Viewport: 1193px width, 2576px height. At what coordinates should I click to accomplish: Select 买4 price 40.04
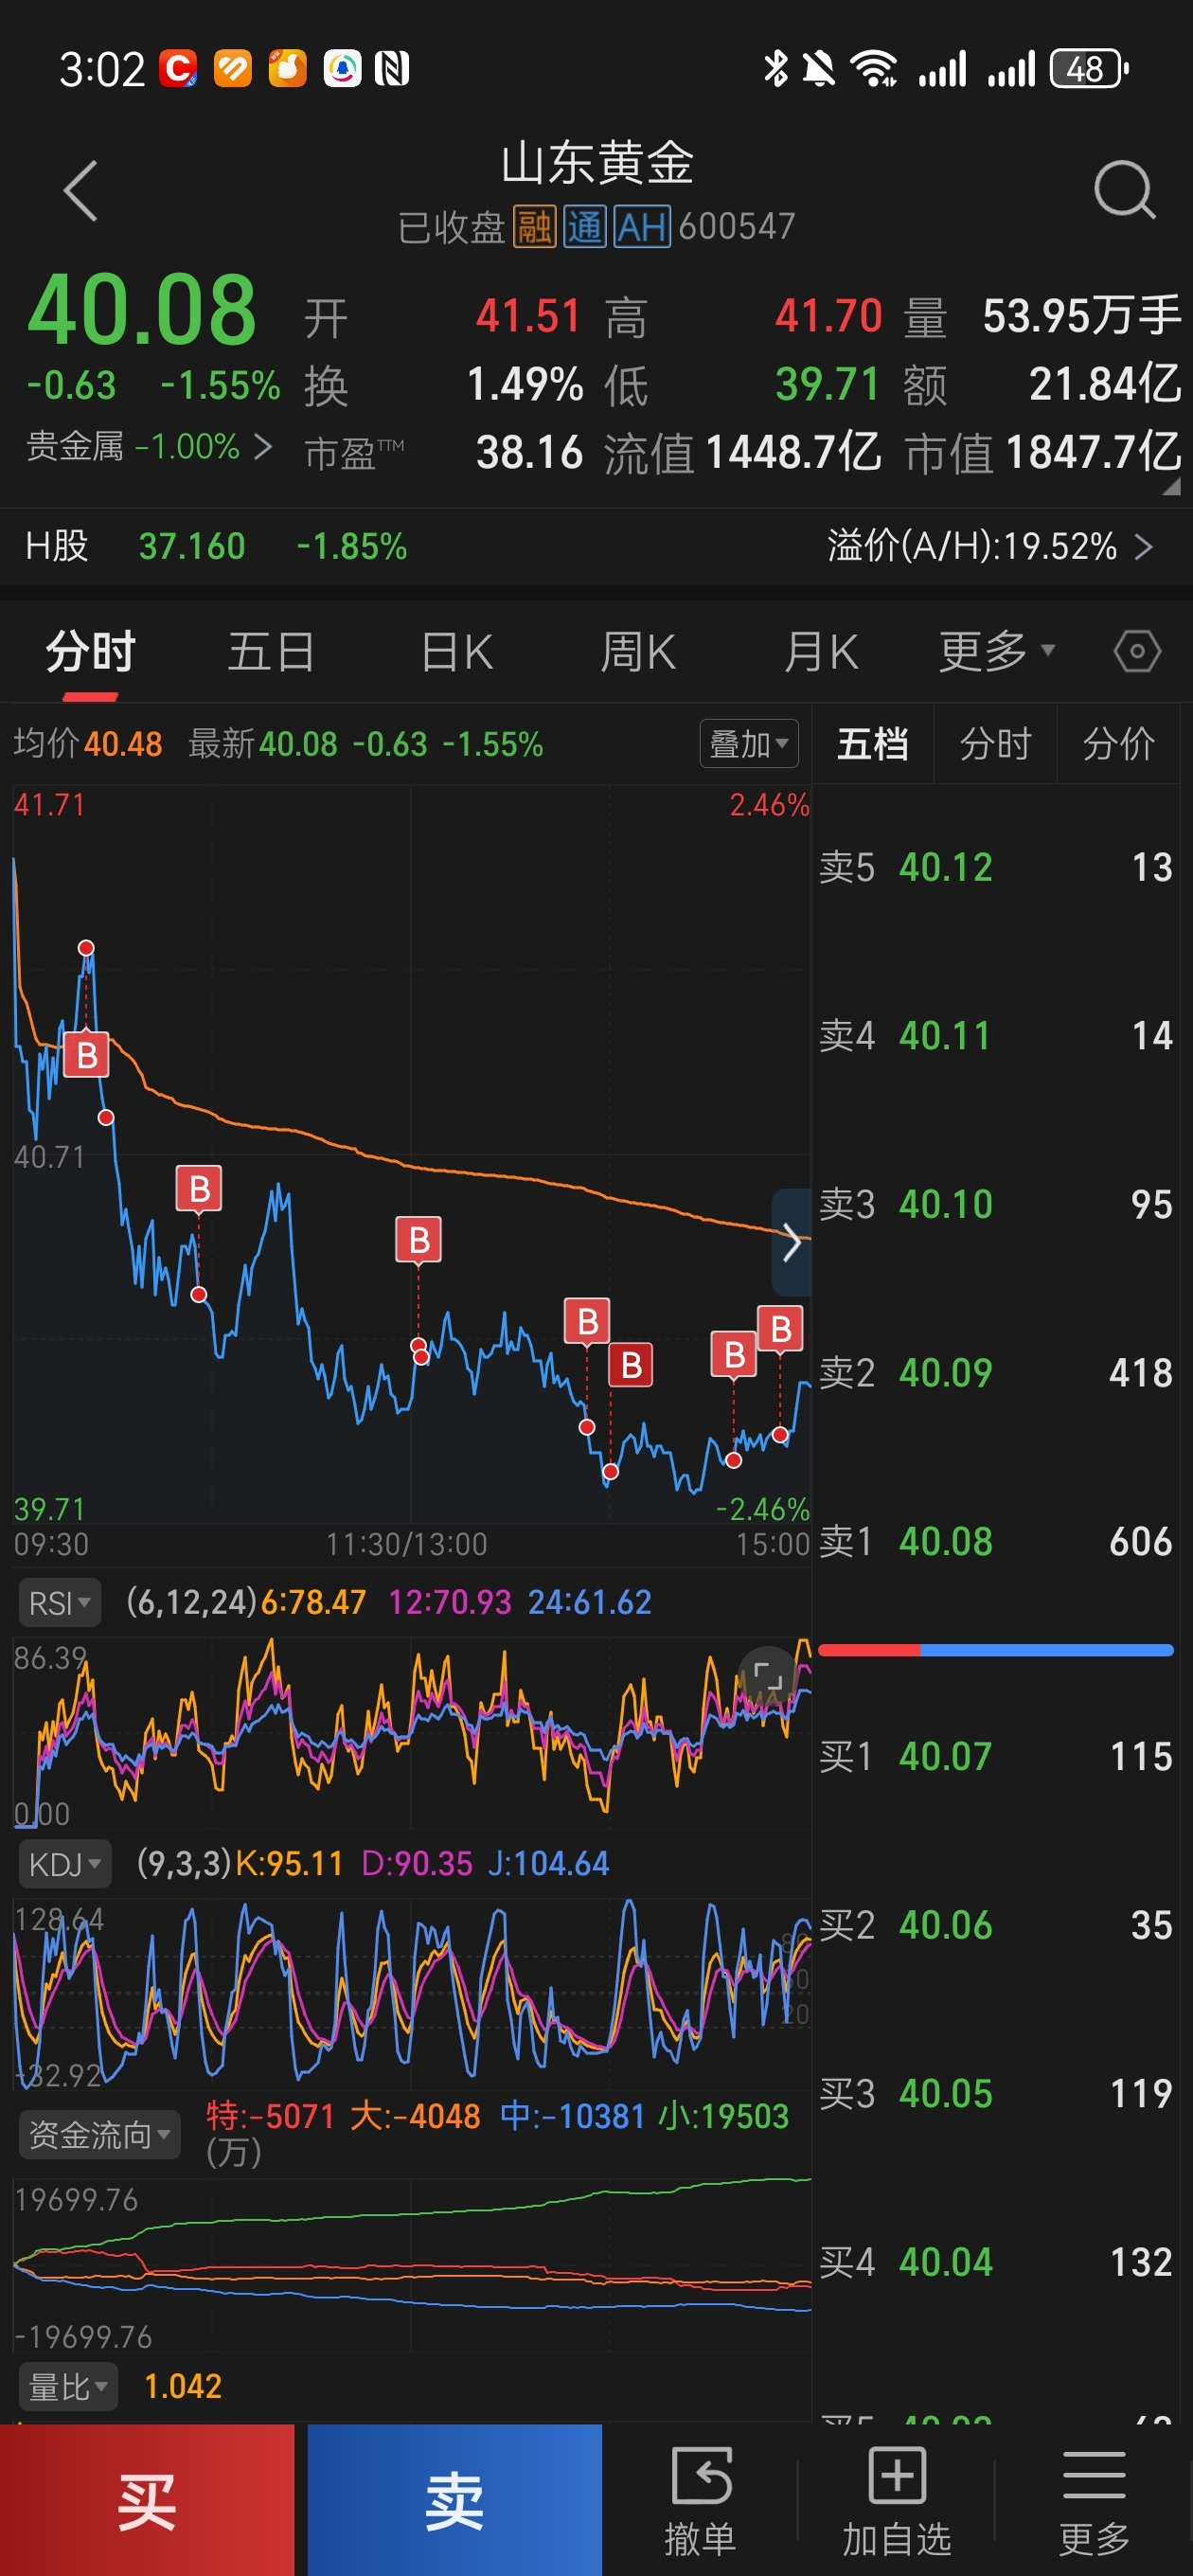(x=945, y=2262)
